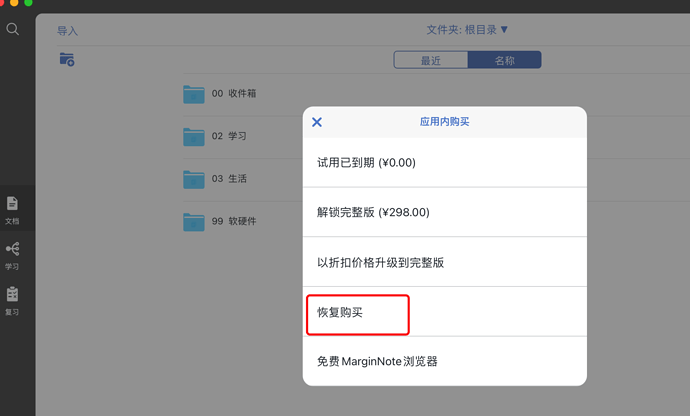Viewport: 690px width, 416px height.
Task: Expand the 文件夹: 根目录 dropdown
Action: [467, 29]
